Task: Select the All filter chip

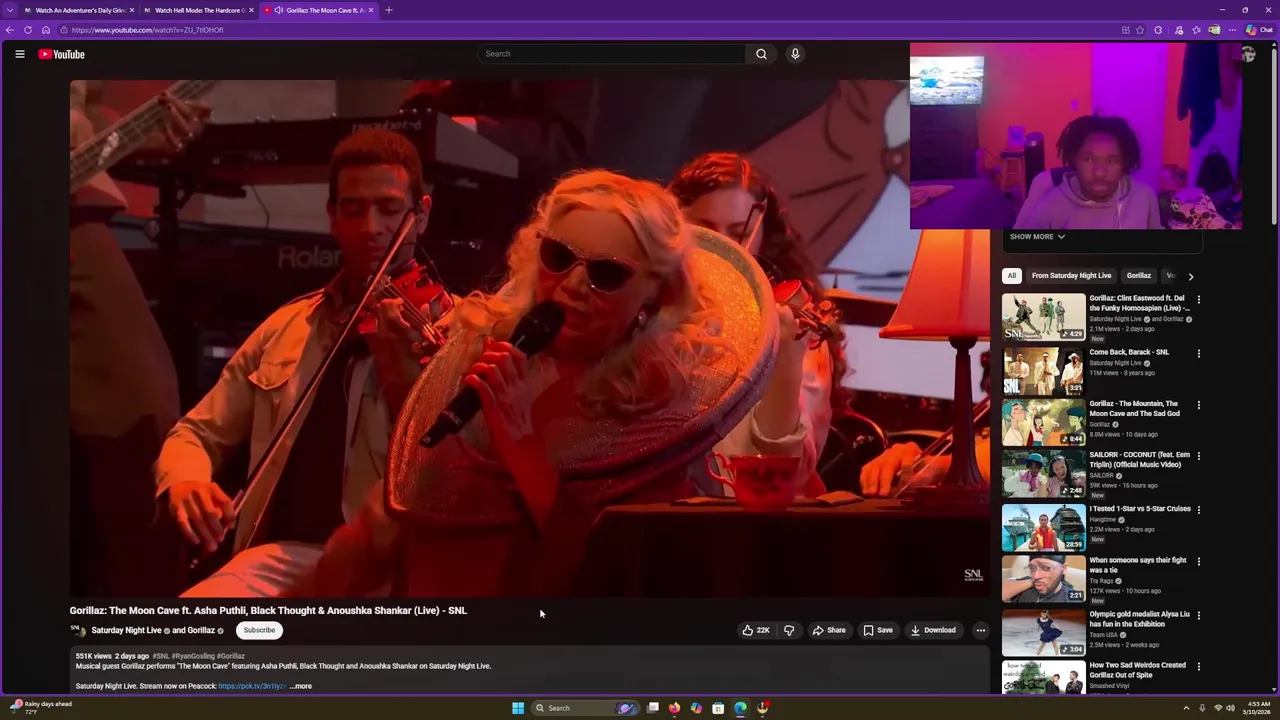Action: pos(1012,276)
